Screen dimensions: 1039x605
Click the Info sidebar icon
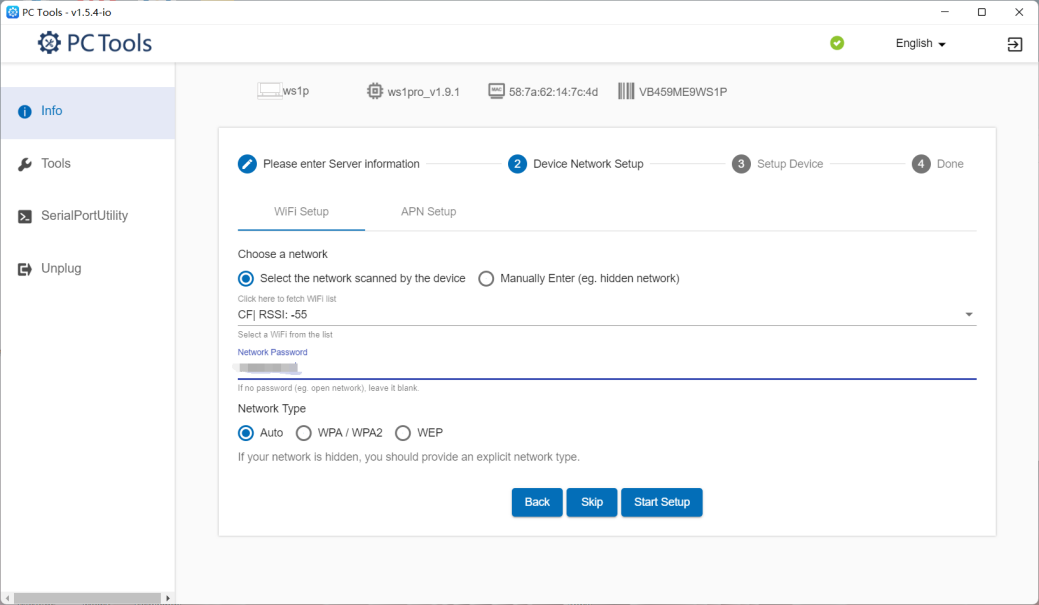(25, 112)
